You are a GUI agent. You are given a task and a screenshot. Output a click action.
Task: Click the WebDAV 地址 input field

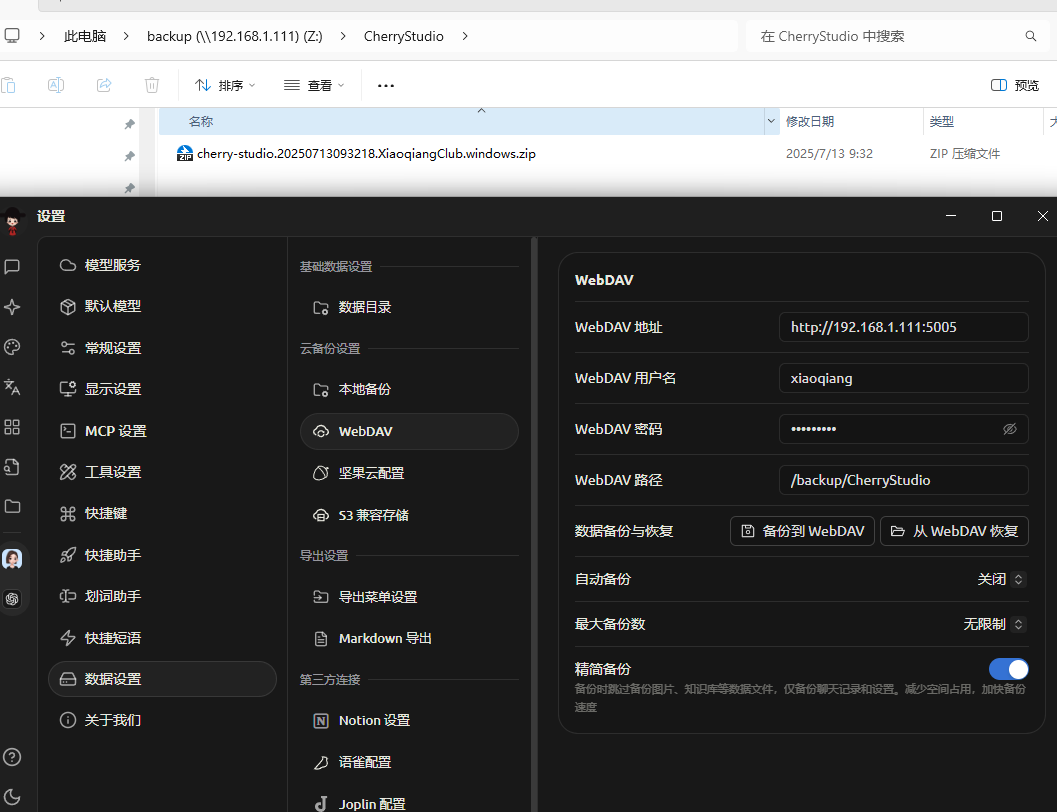click(x=904, y=327)
